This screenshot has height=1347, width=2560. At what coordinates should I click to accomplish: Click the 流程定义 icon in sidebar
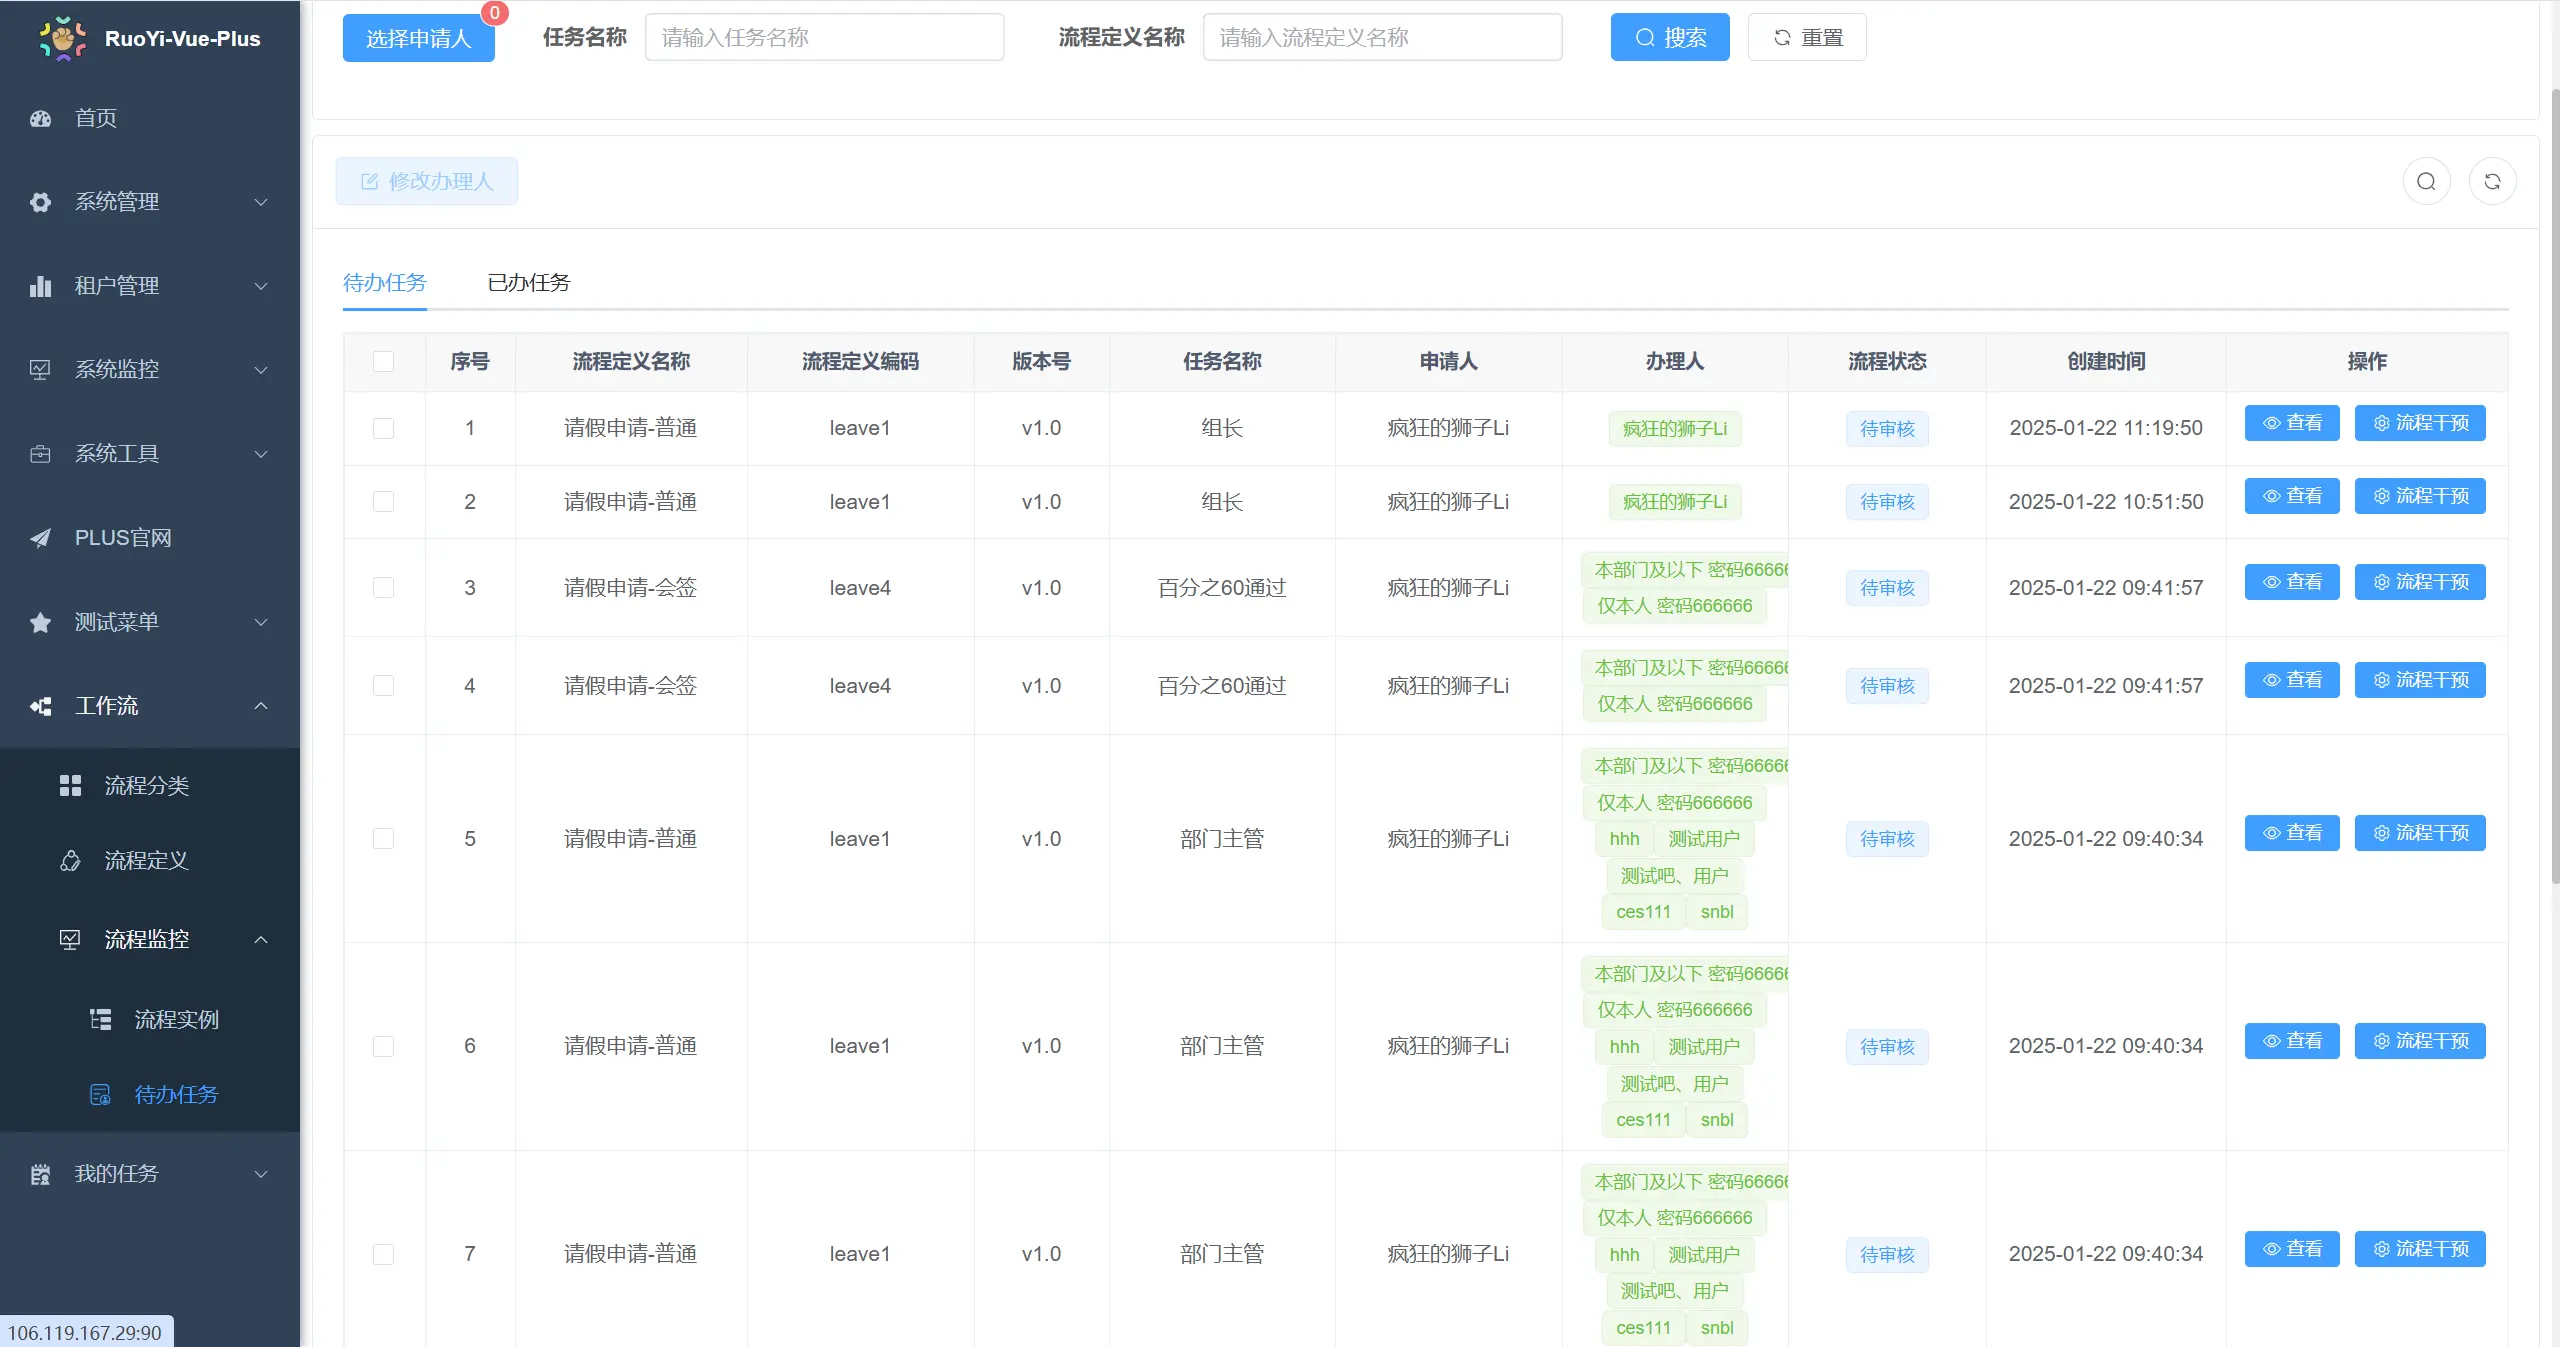pos(70,861)
